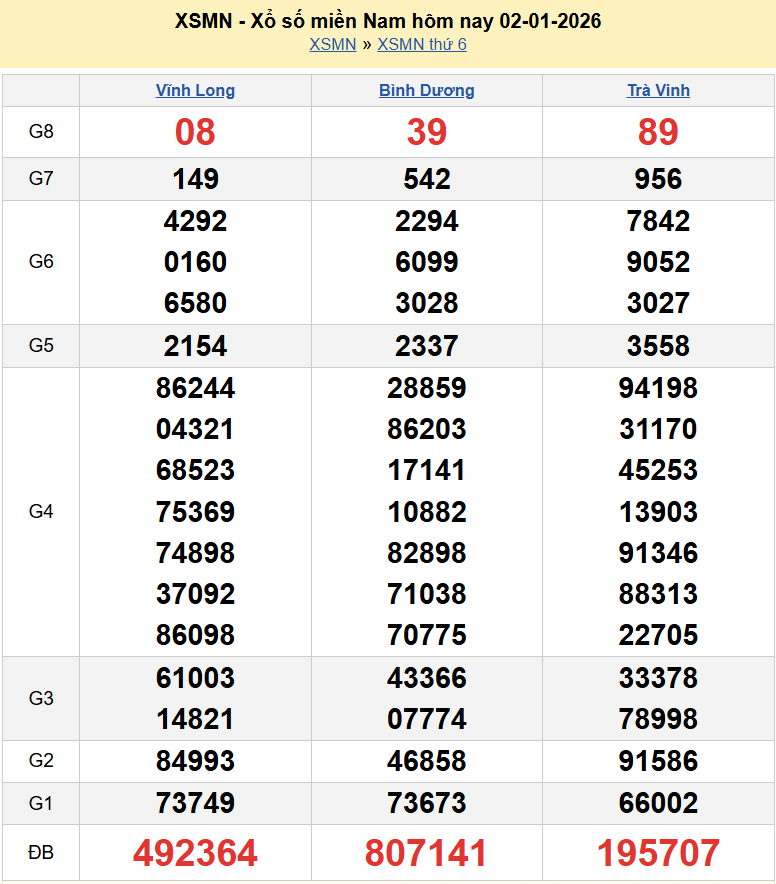Select the ĐB row label
This screenshot has height=884, width=776.
tap(41, 853)
